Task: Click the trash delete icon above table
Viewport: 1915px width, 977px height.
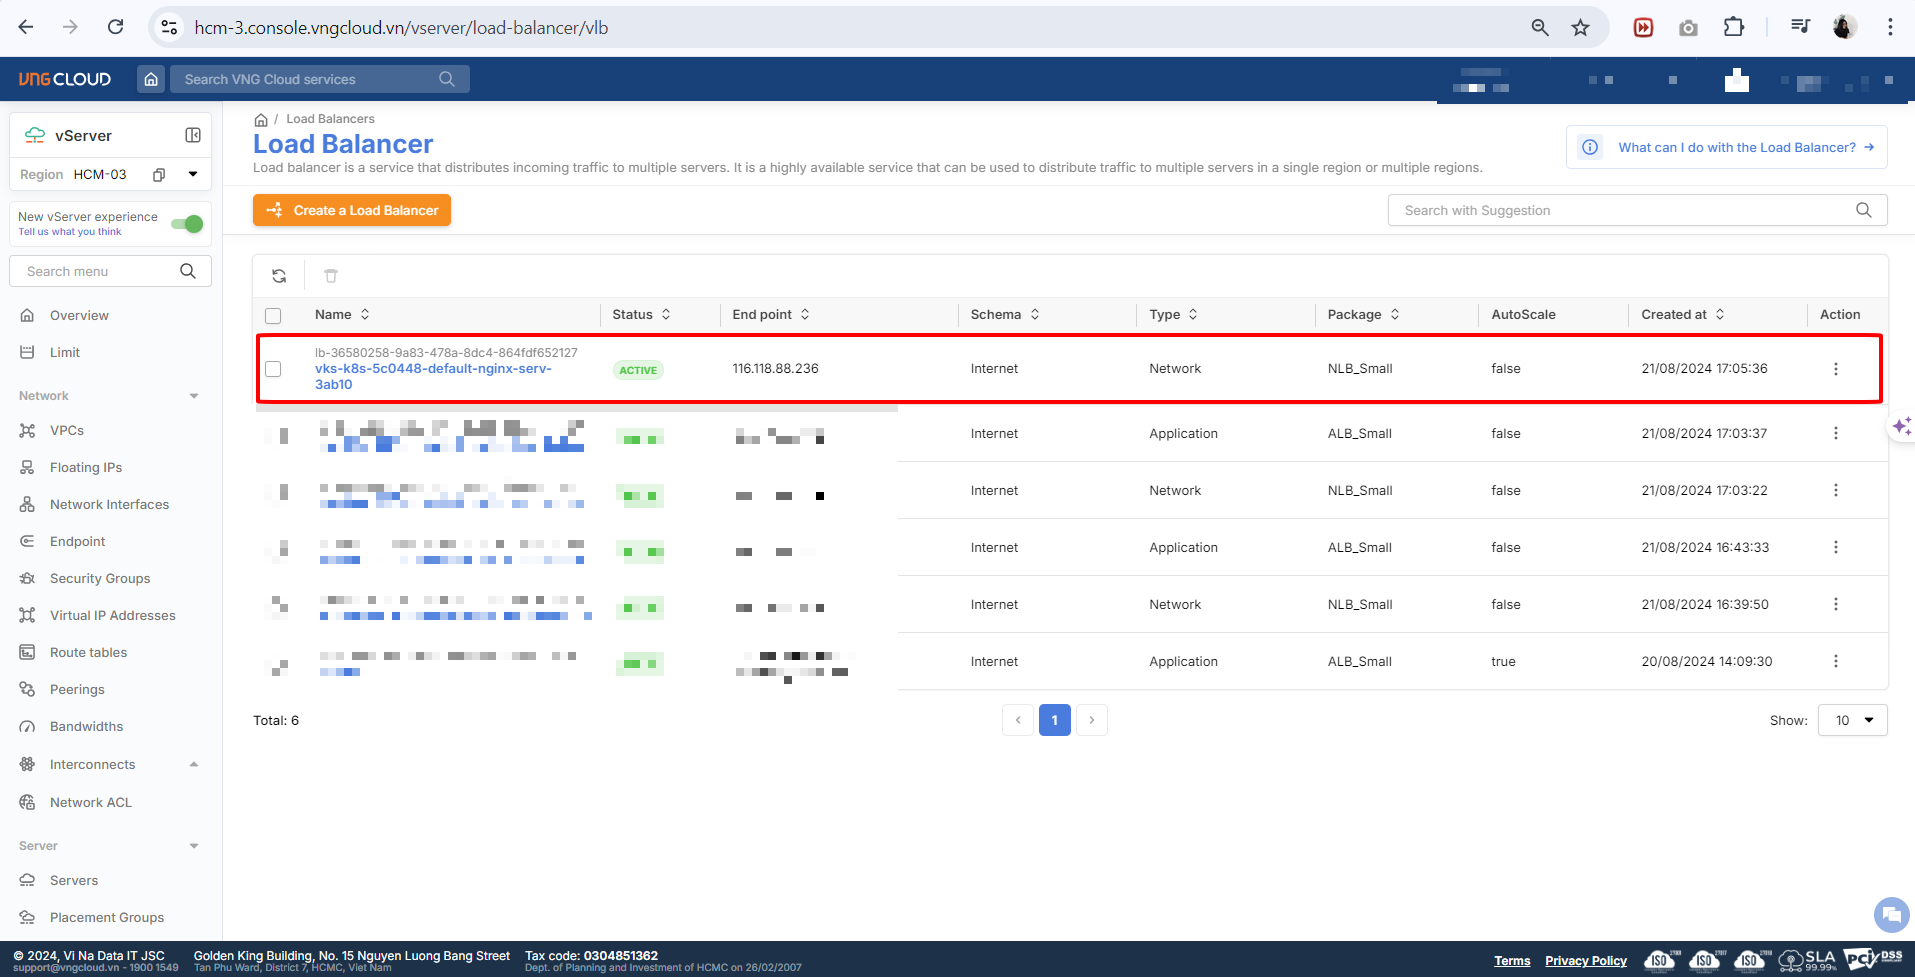Action: click(331, 276)
